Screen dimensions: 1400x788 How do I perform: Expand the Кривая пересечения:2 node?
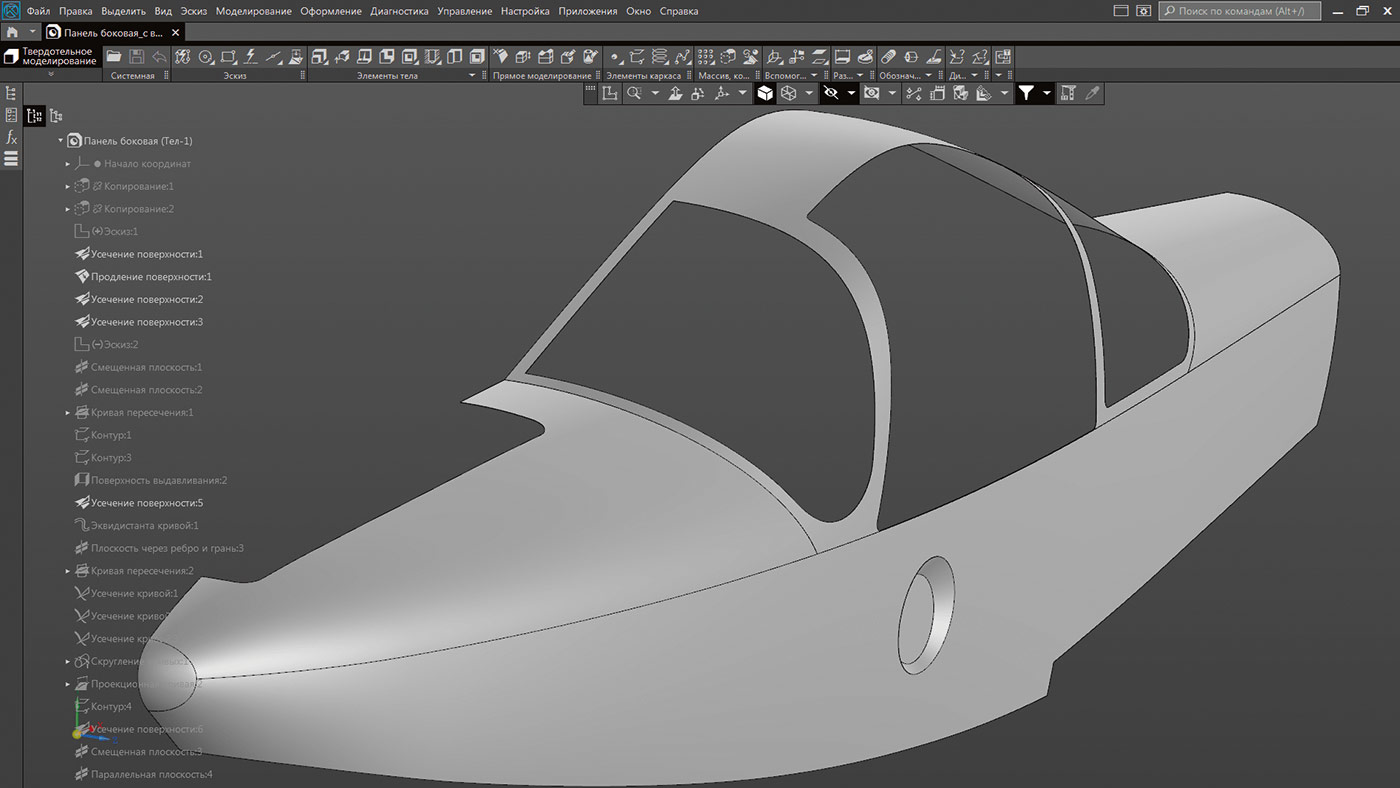pos(68,571)
